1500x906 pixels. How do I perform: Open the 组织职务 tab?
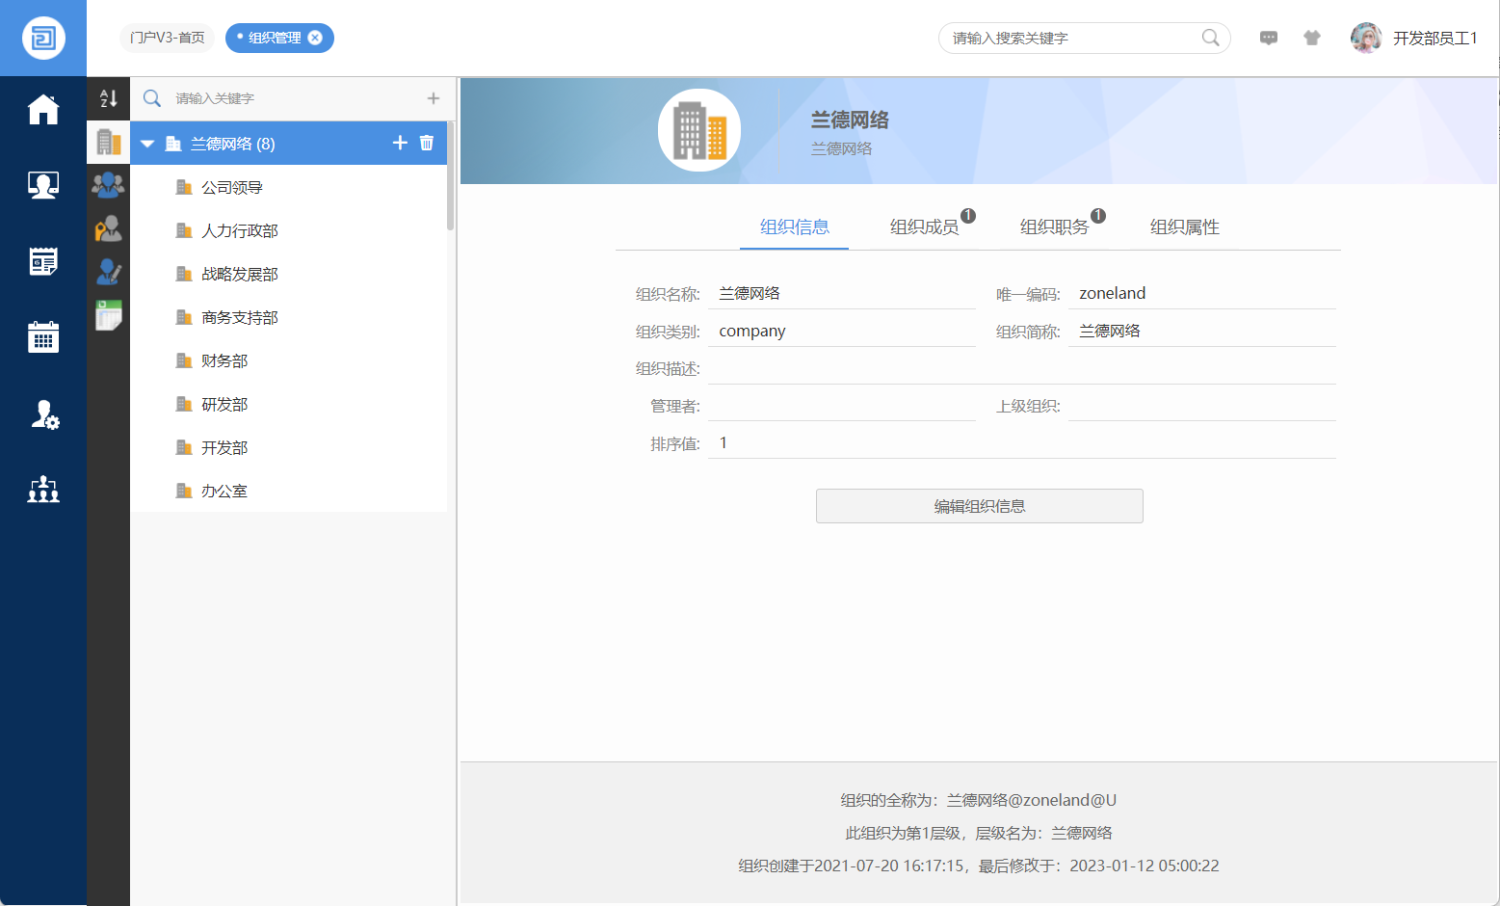point(1054,227)
